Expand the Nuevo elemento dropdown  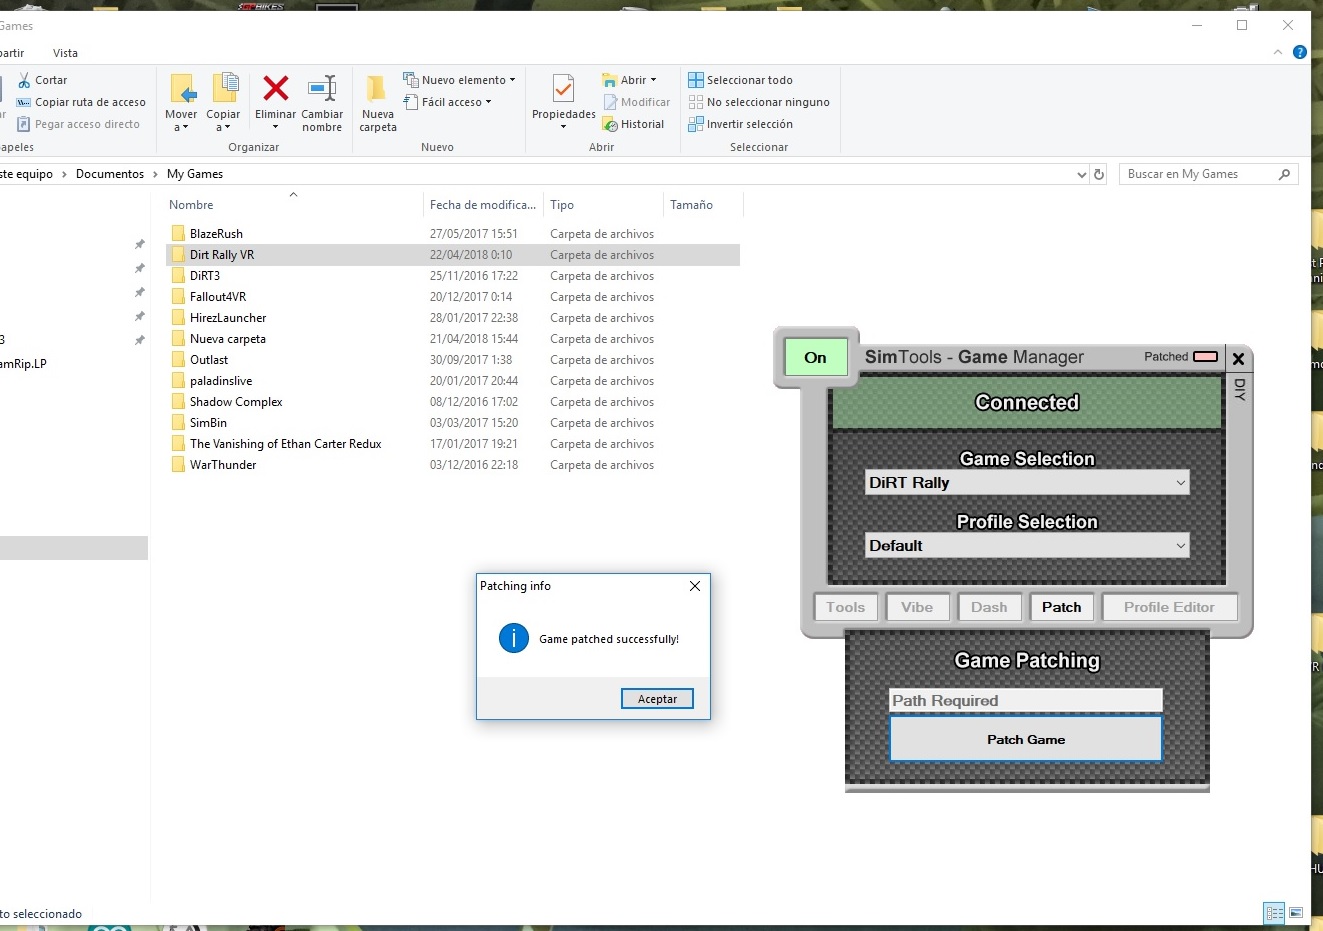coord(513,80)
